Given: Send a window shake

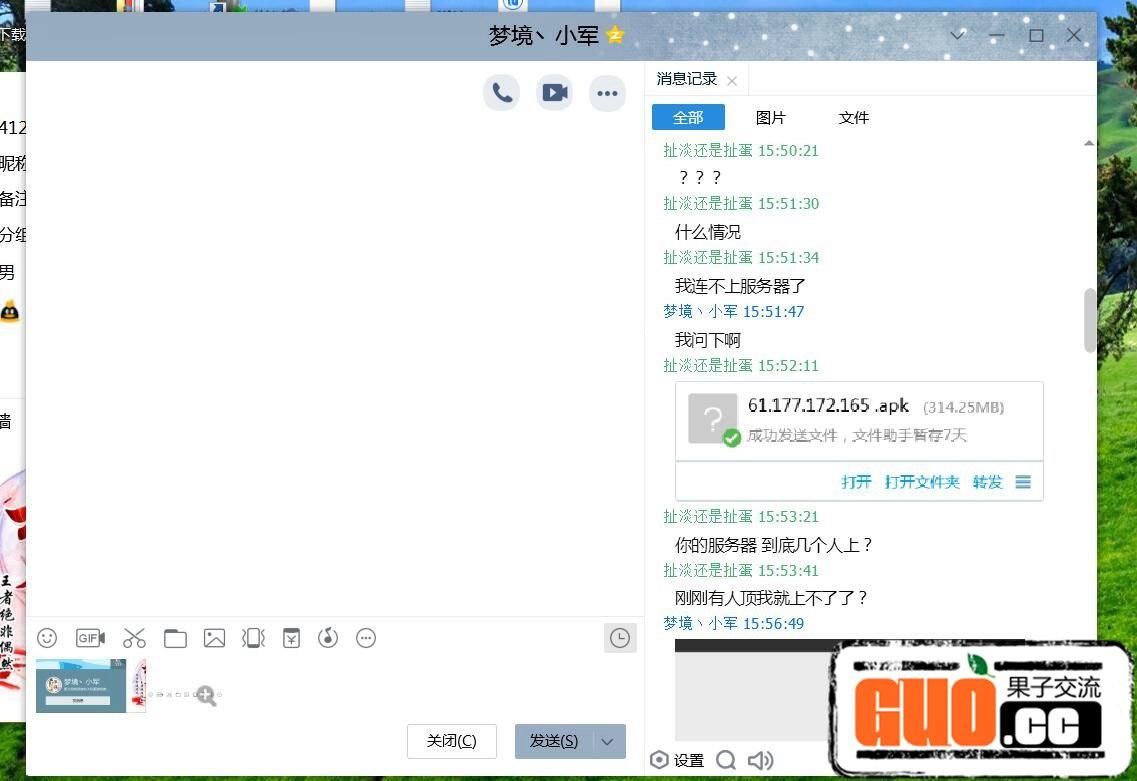Looking at the screenshot, I should (x=253, y=638).
